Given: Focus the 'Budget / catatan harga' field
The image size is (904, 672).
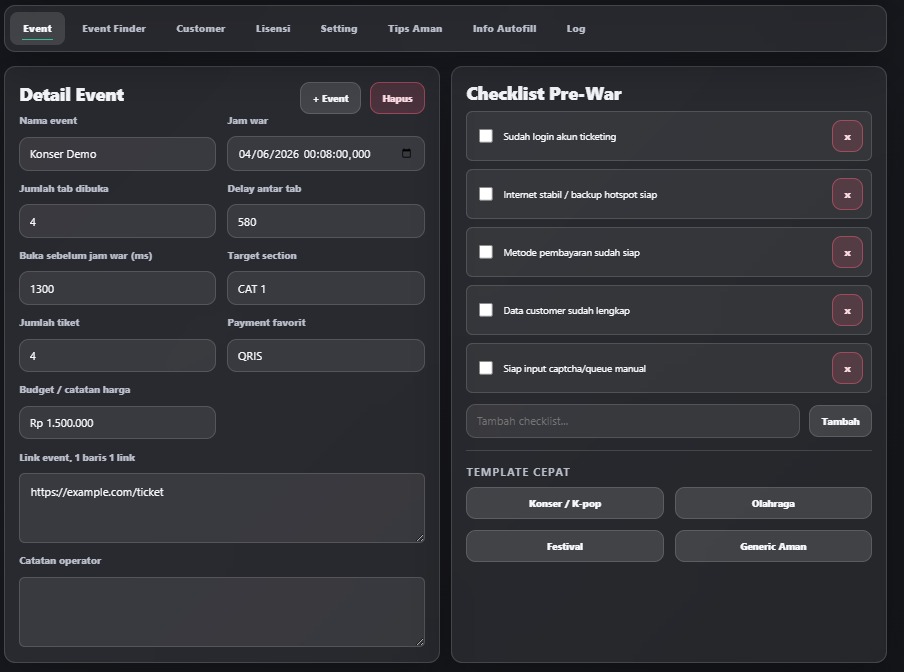Looking at the screenshot, I should [x=118, y=422].
